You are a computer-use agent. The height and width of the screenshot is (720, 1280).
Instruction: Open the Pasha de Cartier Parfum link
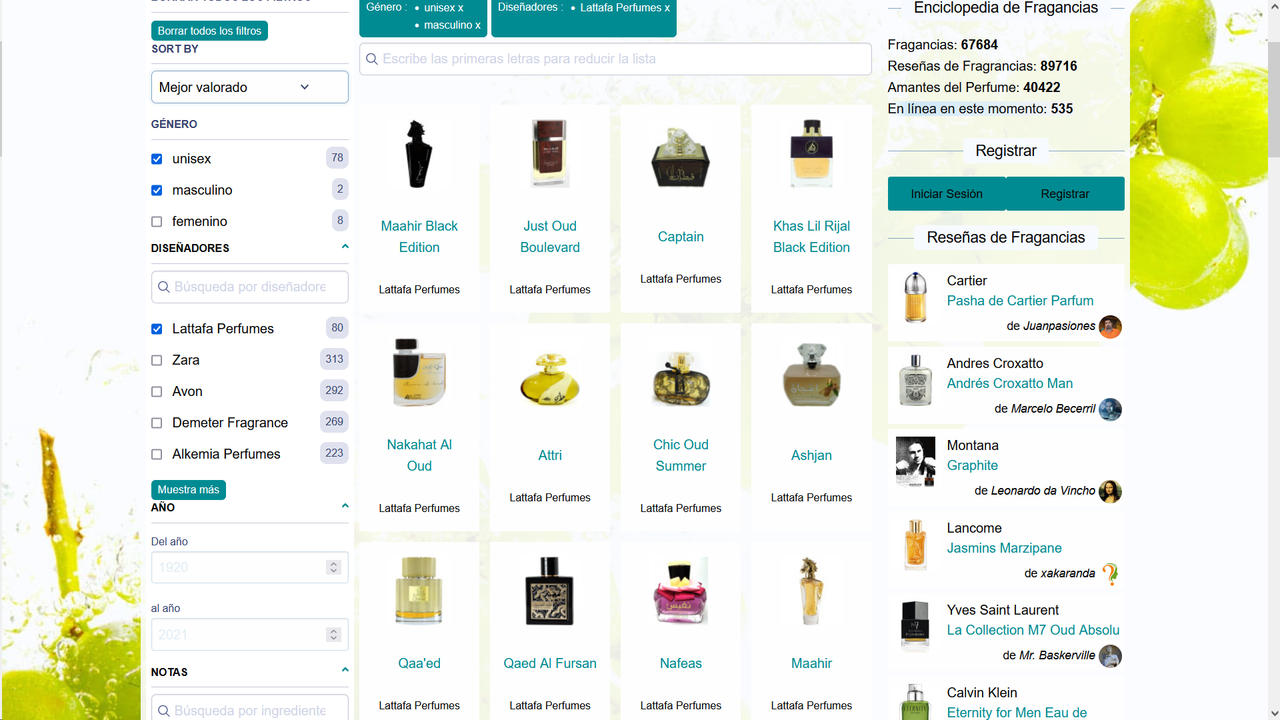1020,300
